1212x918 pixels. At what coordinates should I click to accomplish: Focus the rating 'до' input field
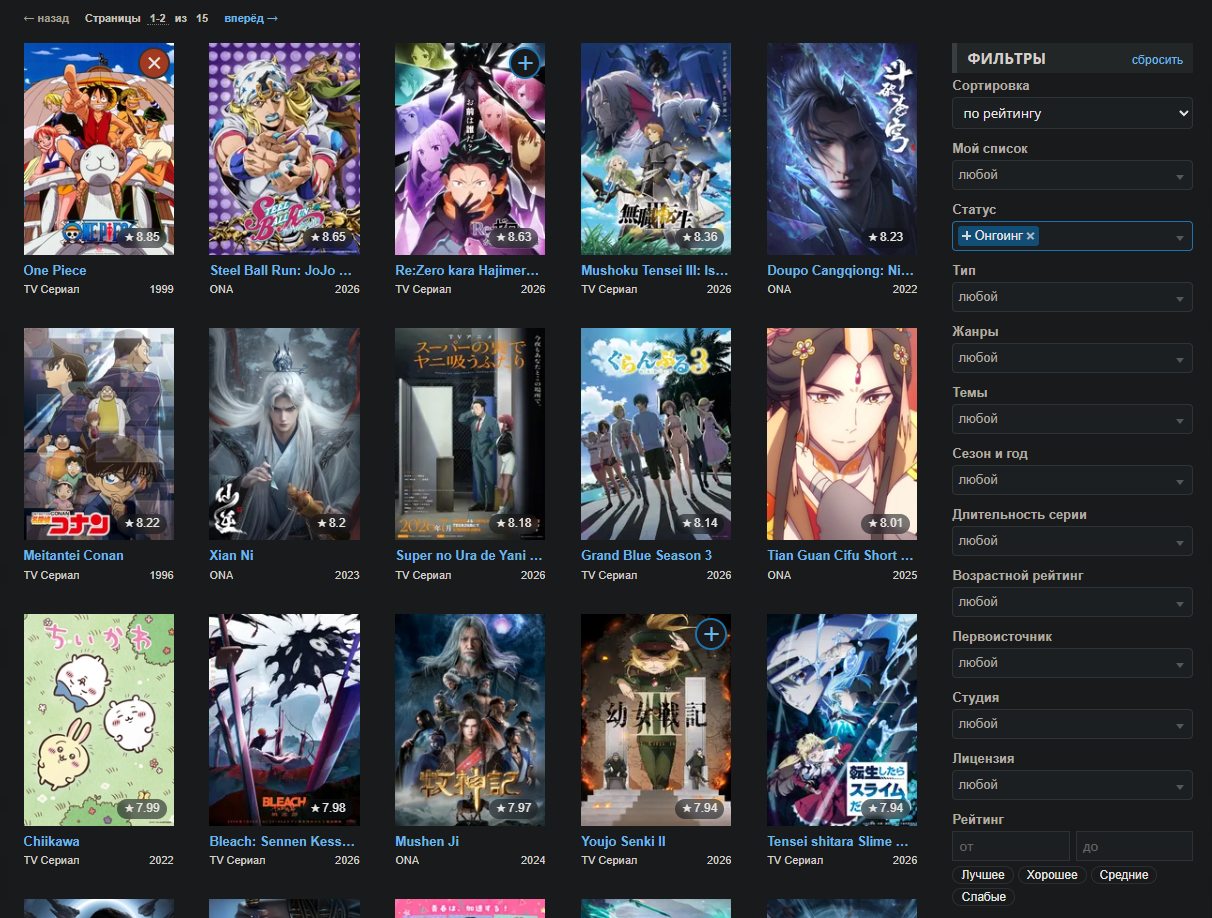point(1134,846)
